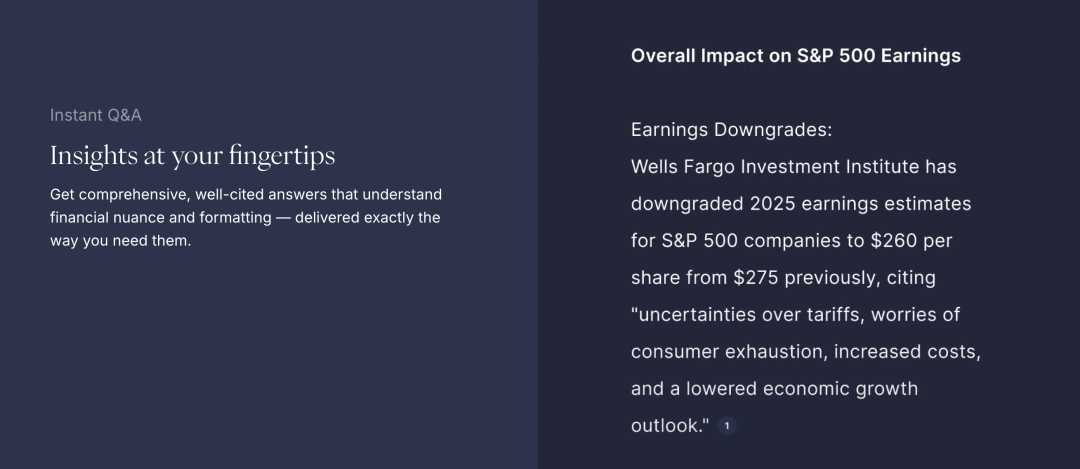Open citation badge number 1
This screenshot has width=1080, height=469.
(727, 426)
